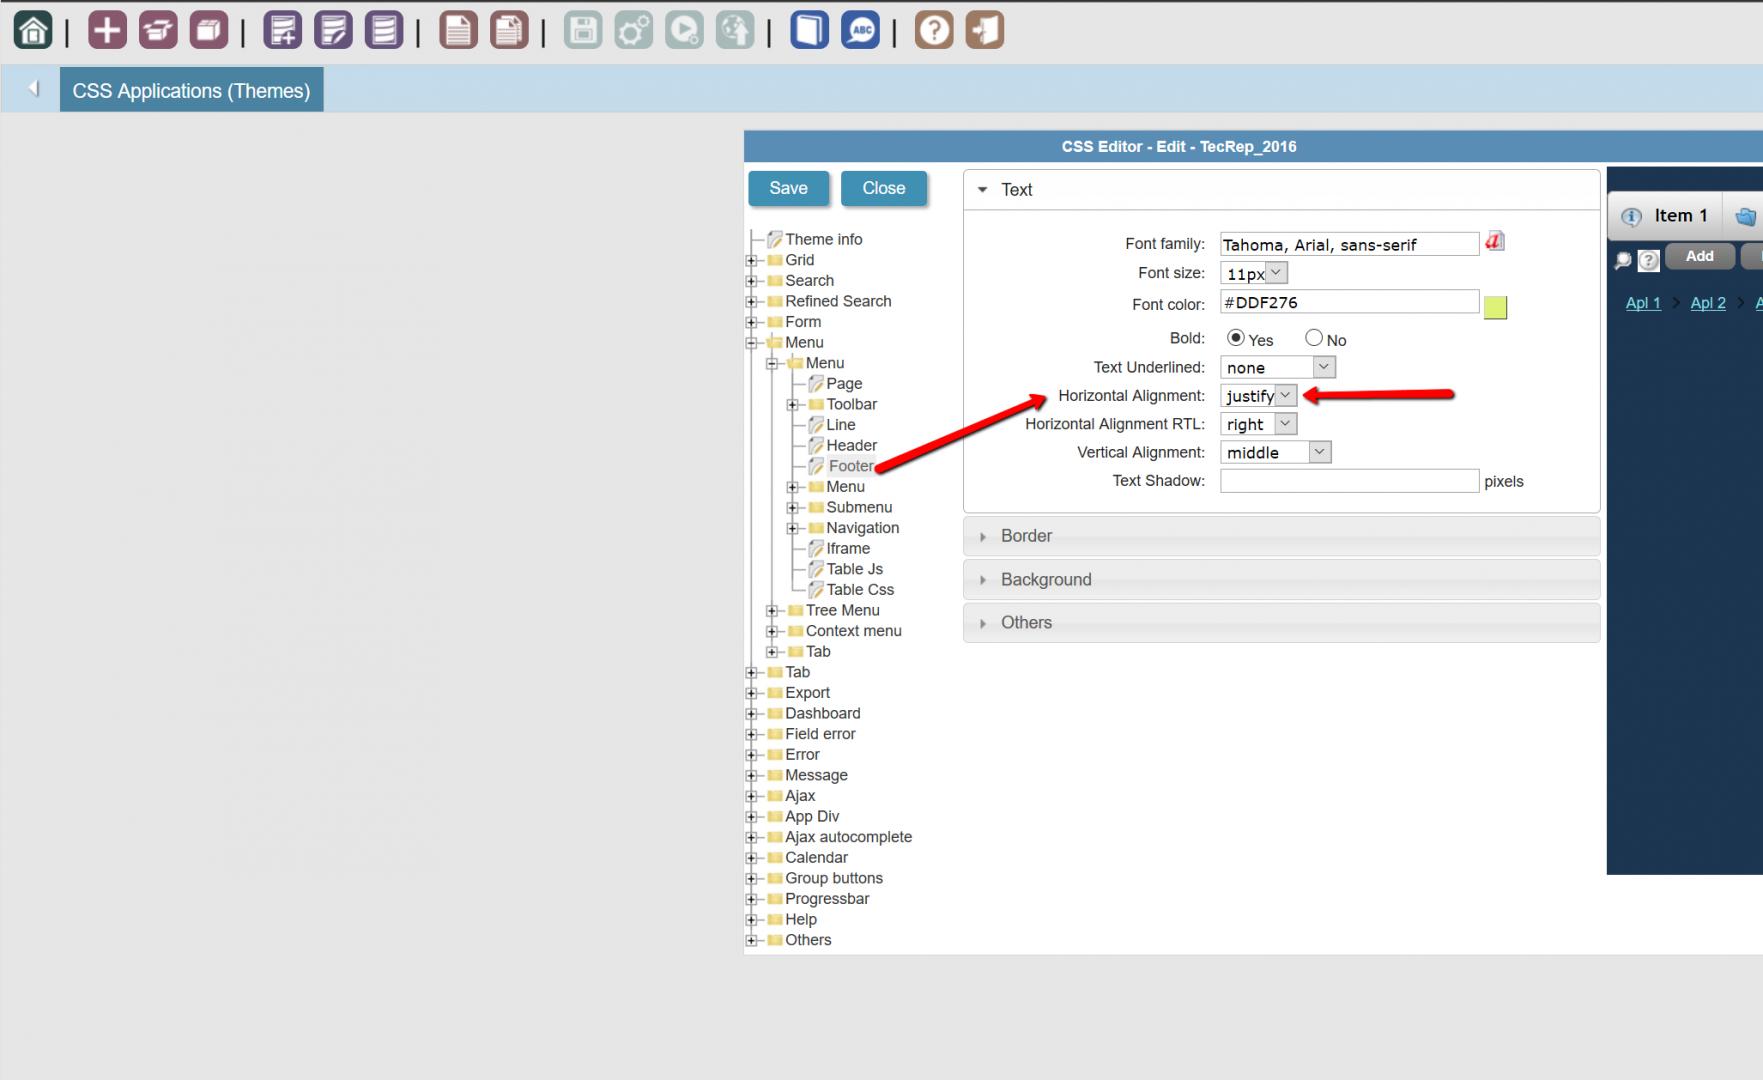Click the greyed globe deploy icon
Image resolution: width=1763 pixels, height=1080 pixels.
tap(735, 30)
